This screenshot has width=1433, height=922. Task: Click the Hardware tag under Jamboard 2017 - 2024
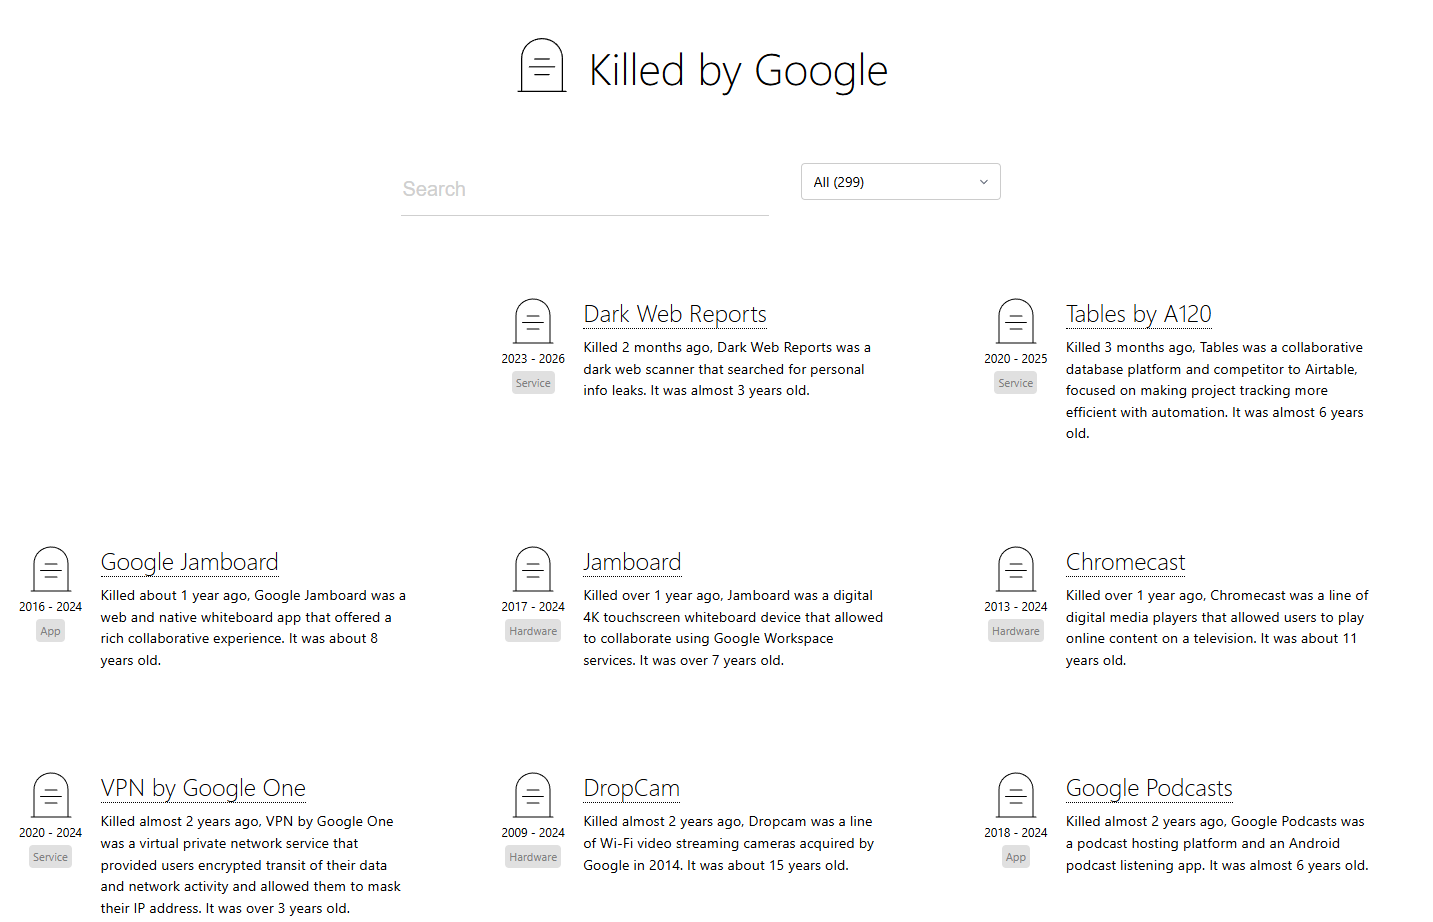[x=533, y=631]
